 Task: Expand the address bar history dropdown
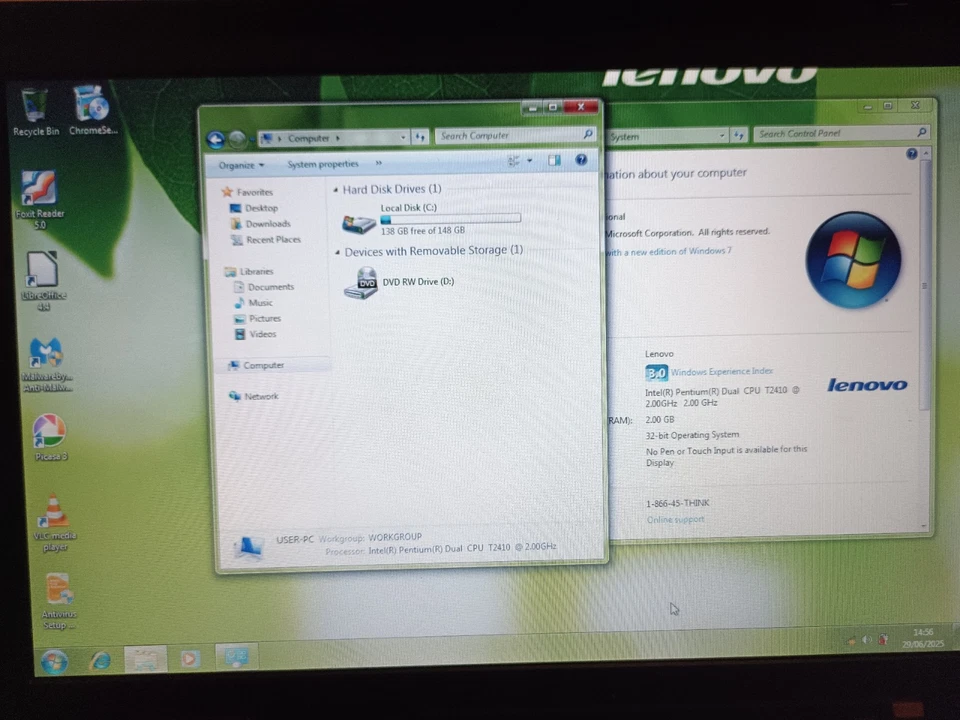(402, 137)
